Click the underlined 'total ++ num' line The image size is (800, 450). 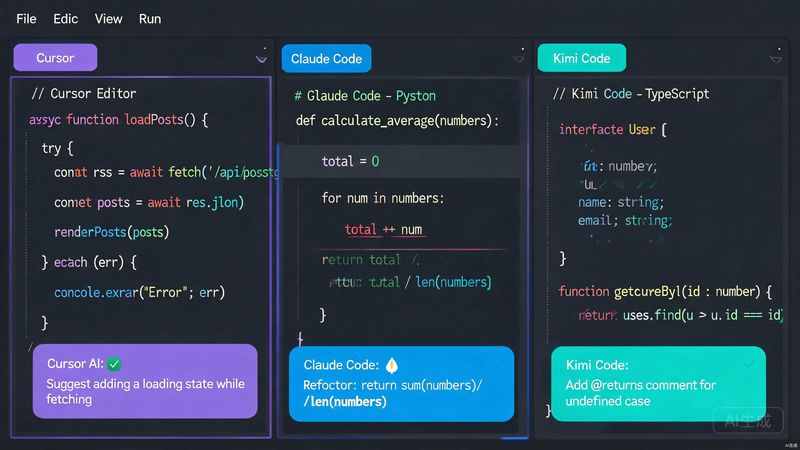(384, 230)
